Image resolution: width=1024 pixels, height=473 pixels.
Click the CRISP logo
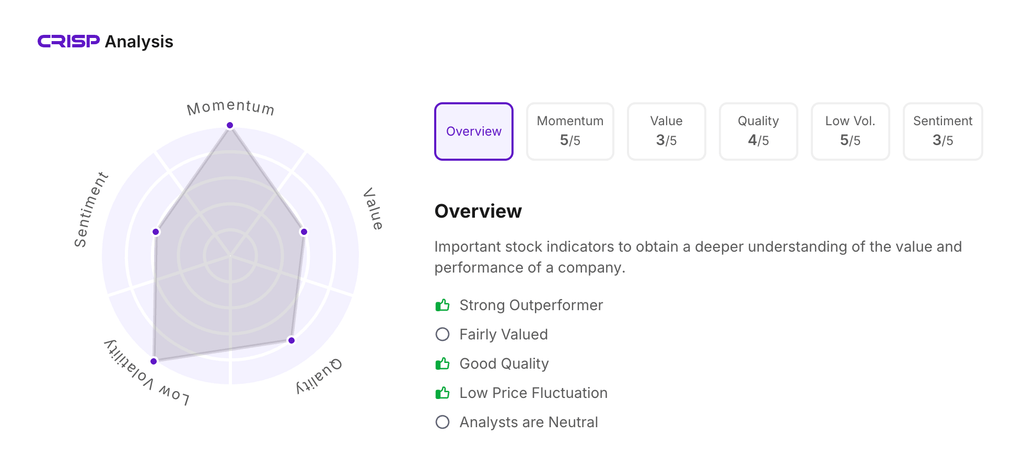pyautogui.click(x=68, y=41)
